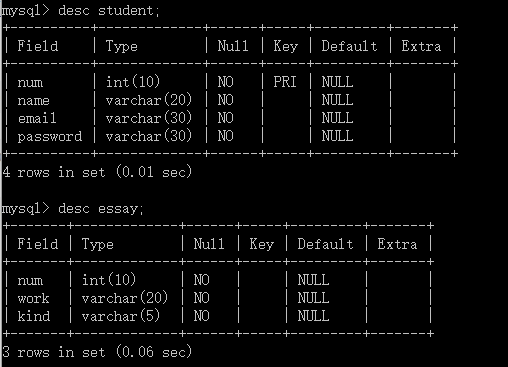Click '3 rows in set (0.06 sec)' text

[x=97, y=352]
